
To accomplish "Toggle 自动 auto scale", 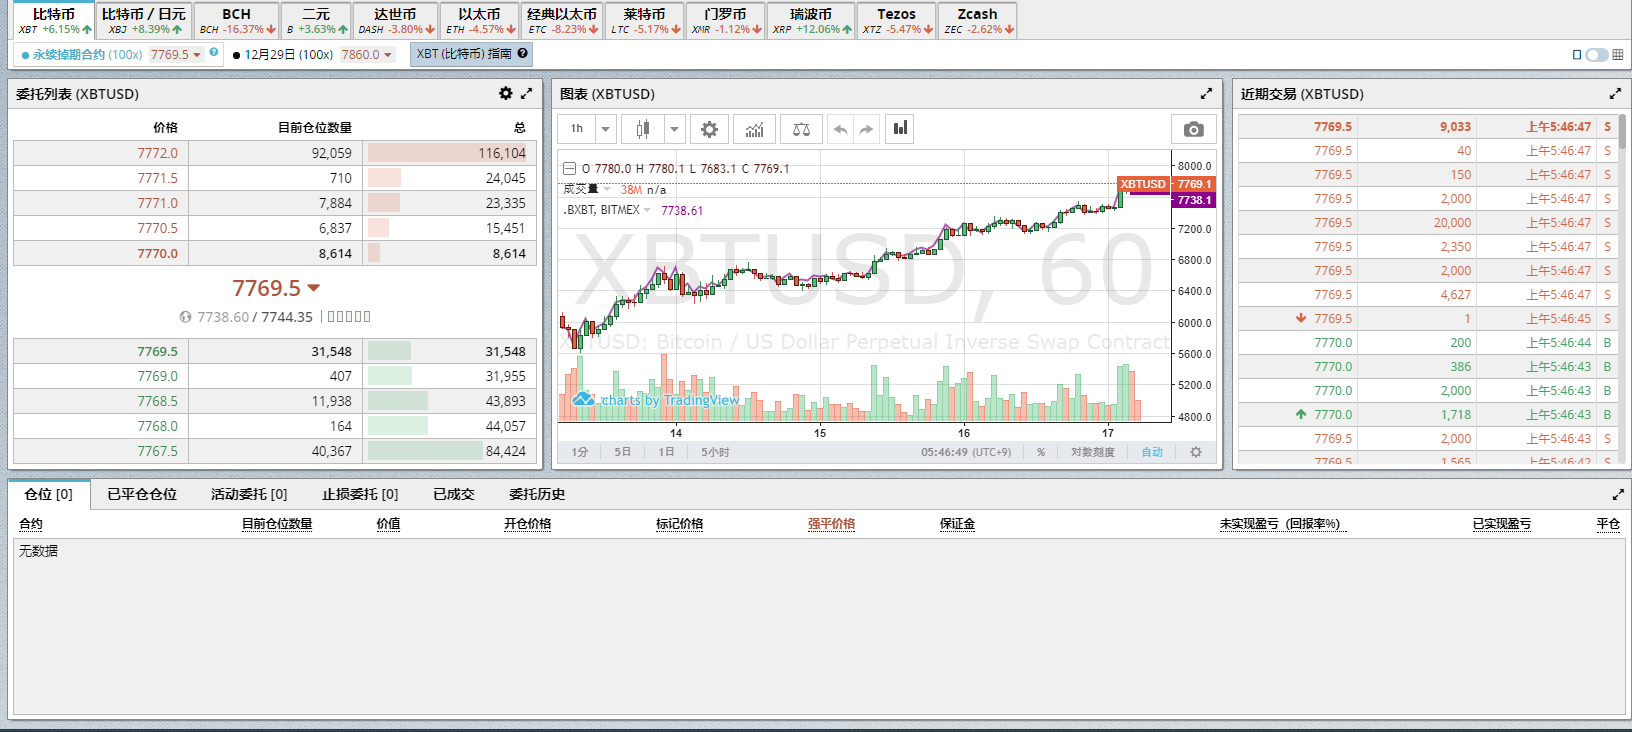I will pos(1152,452).
